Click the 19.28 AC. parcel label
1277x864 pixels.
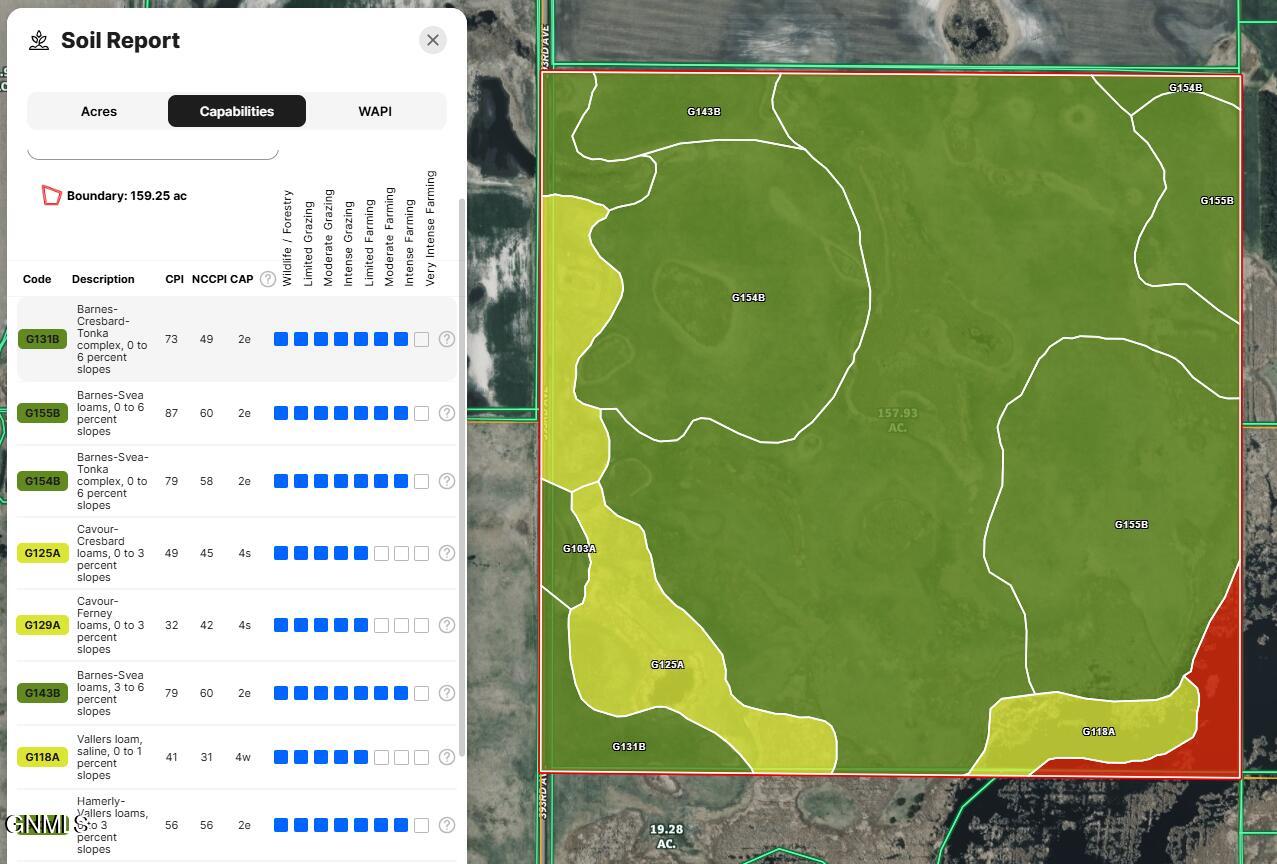click(x=666, y=837)
